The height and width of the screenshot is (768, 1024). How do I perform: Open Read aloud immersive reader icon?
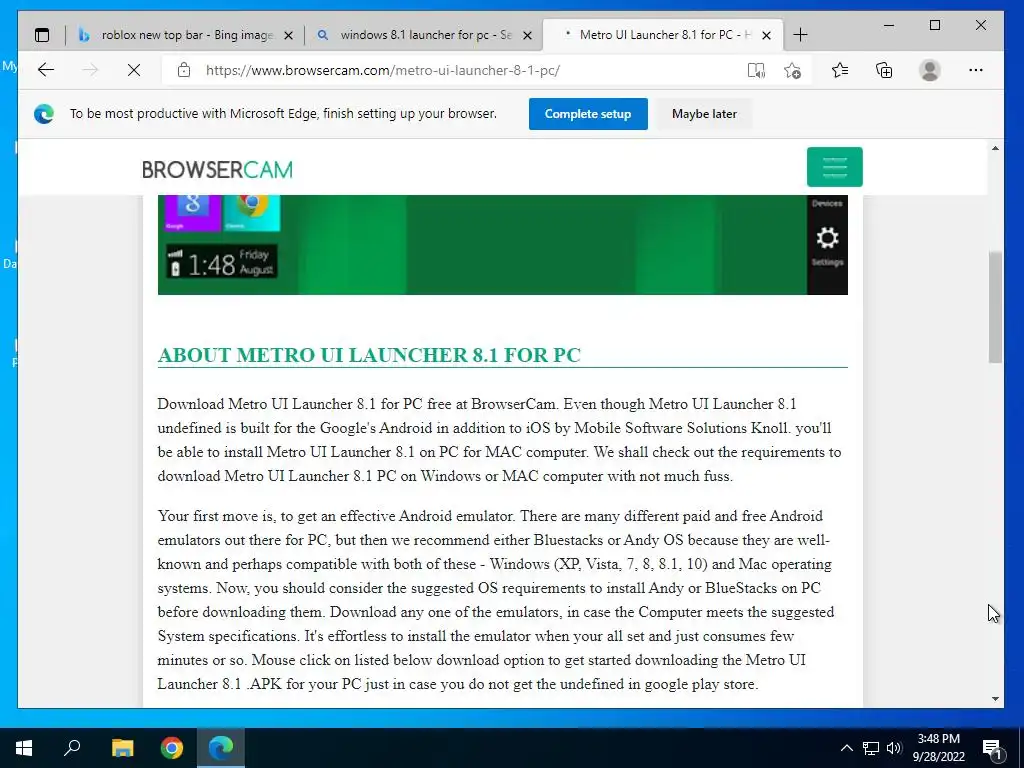pos(756,70)
